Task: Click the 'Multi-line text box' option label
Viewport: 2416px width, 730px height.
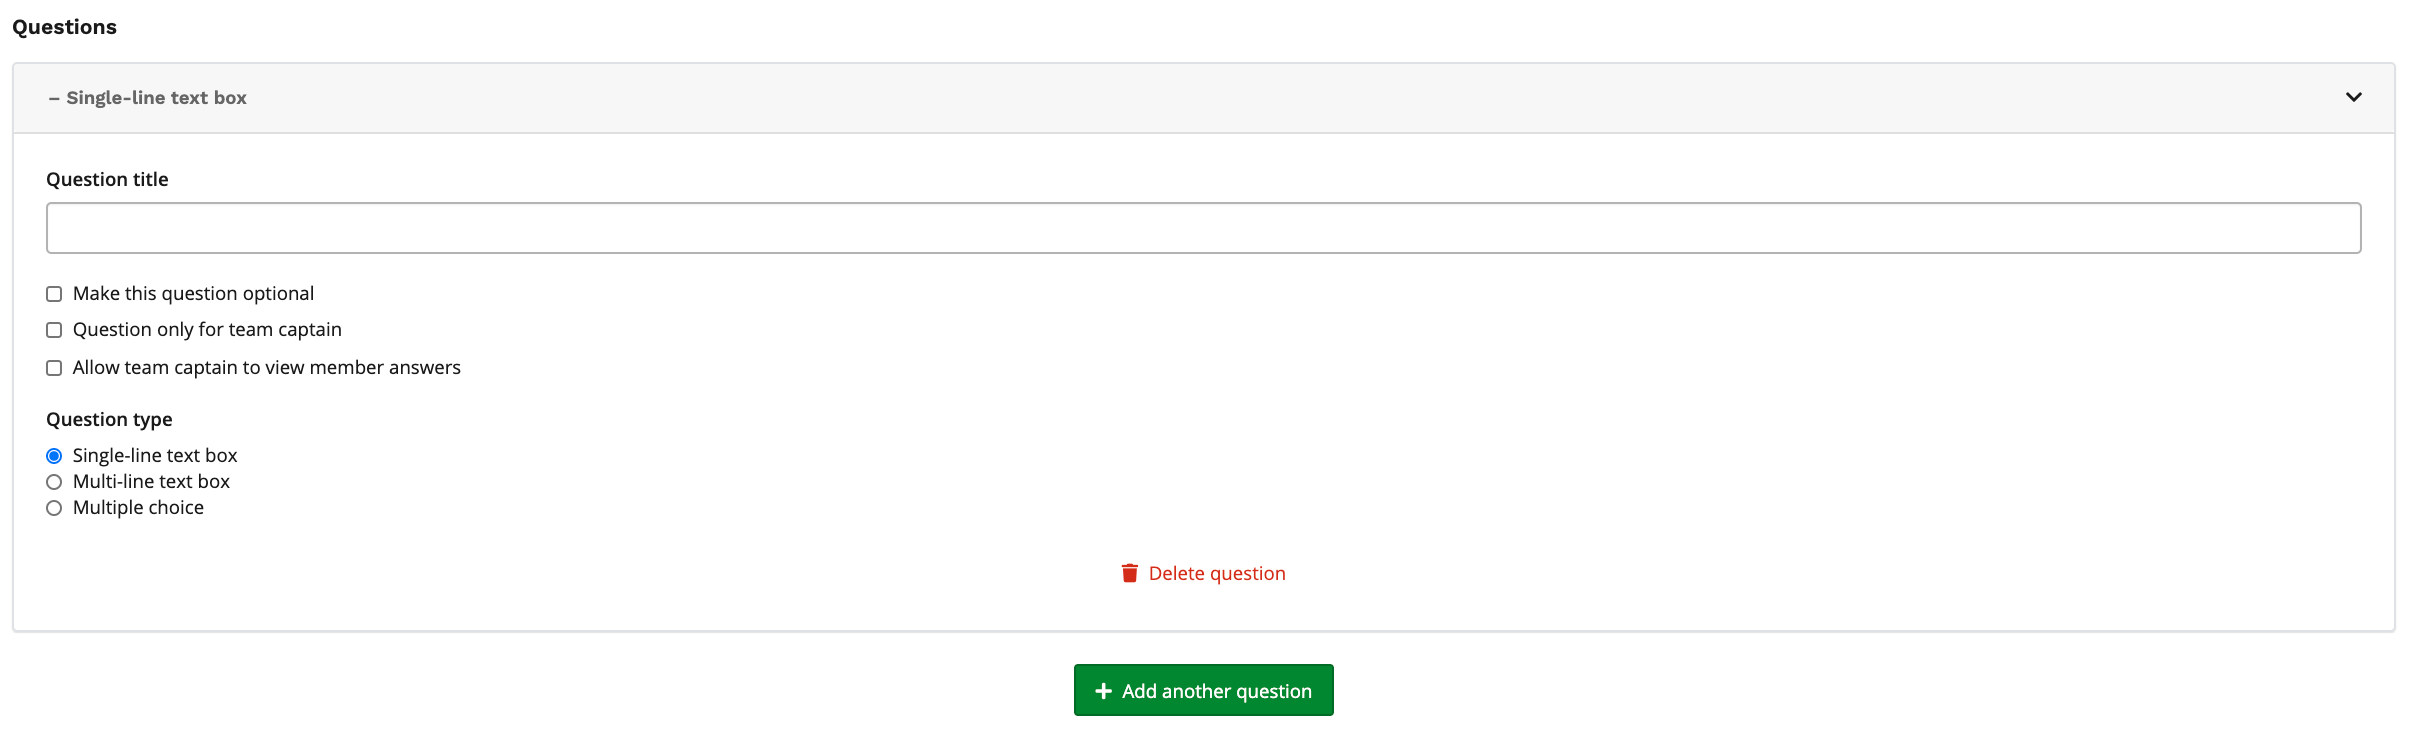Action: pos(151,481)
